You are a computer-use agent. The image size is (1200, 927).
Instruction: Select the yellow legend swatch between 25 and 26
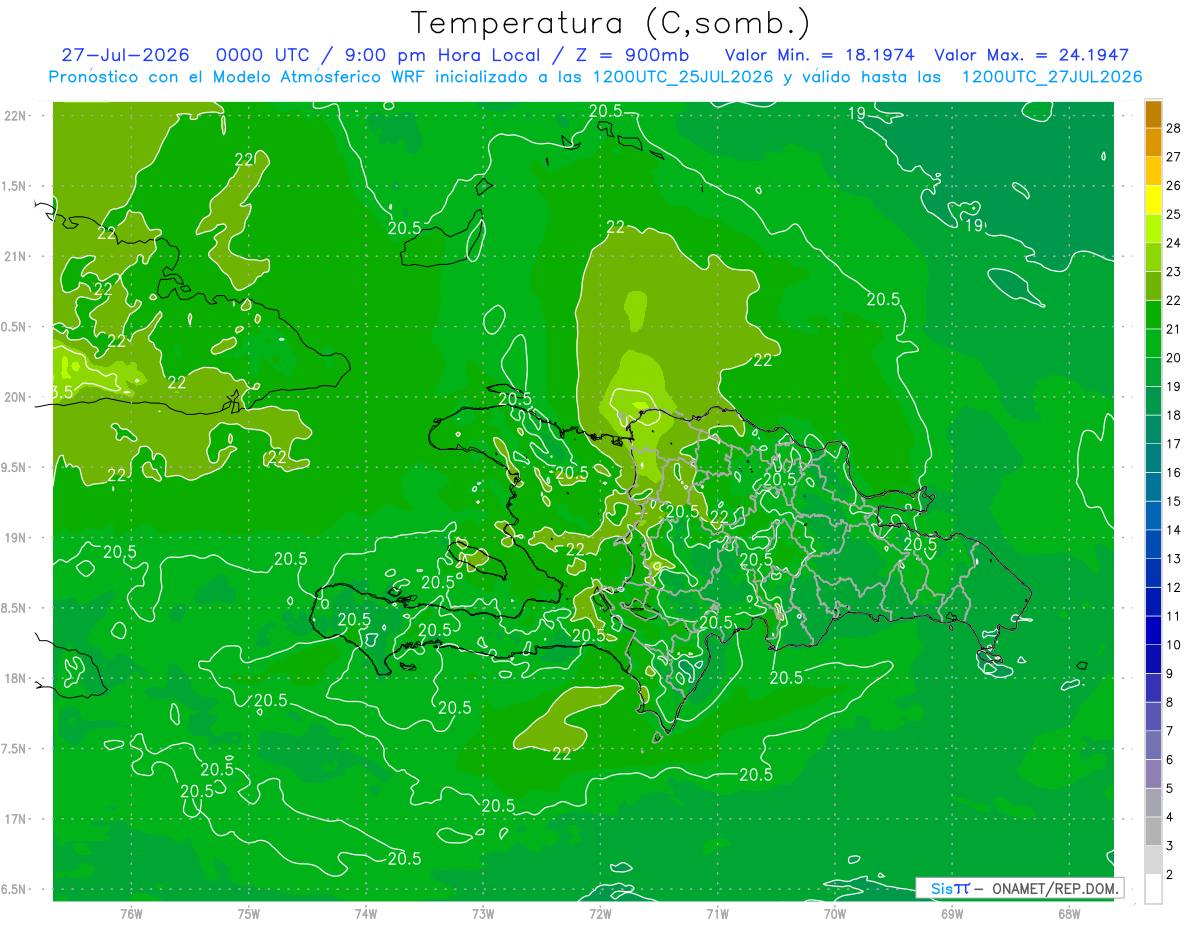[1153, 200]
